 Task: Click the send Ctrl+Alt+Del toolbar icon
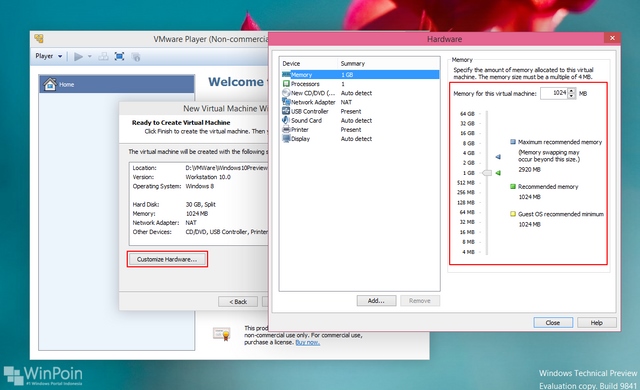tap(104, 57)
